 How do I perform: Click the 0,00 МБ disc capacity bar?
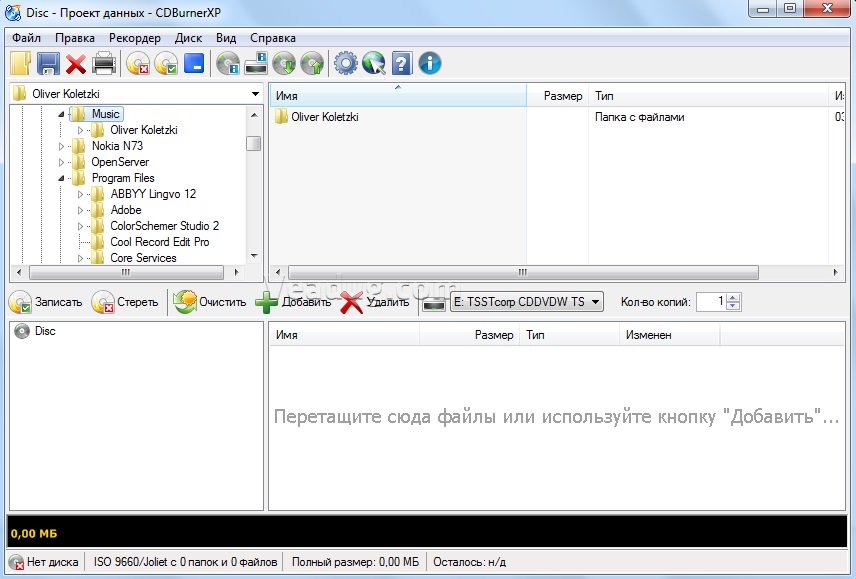(427, 532)
